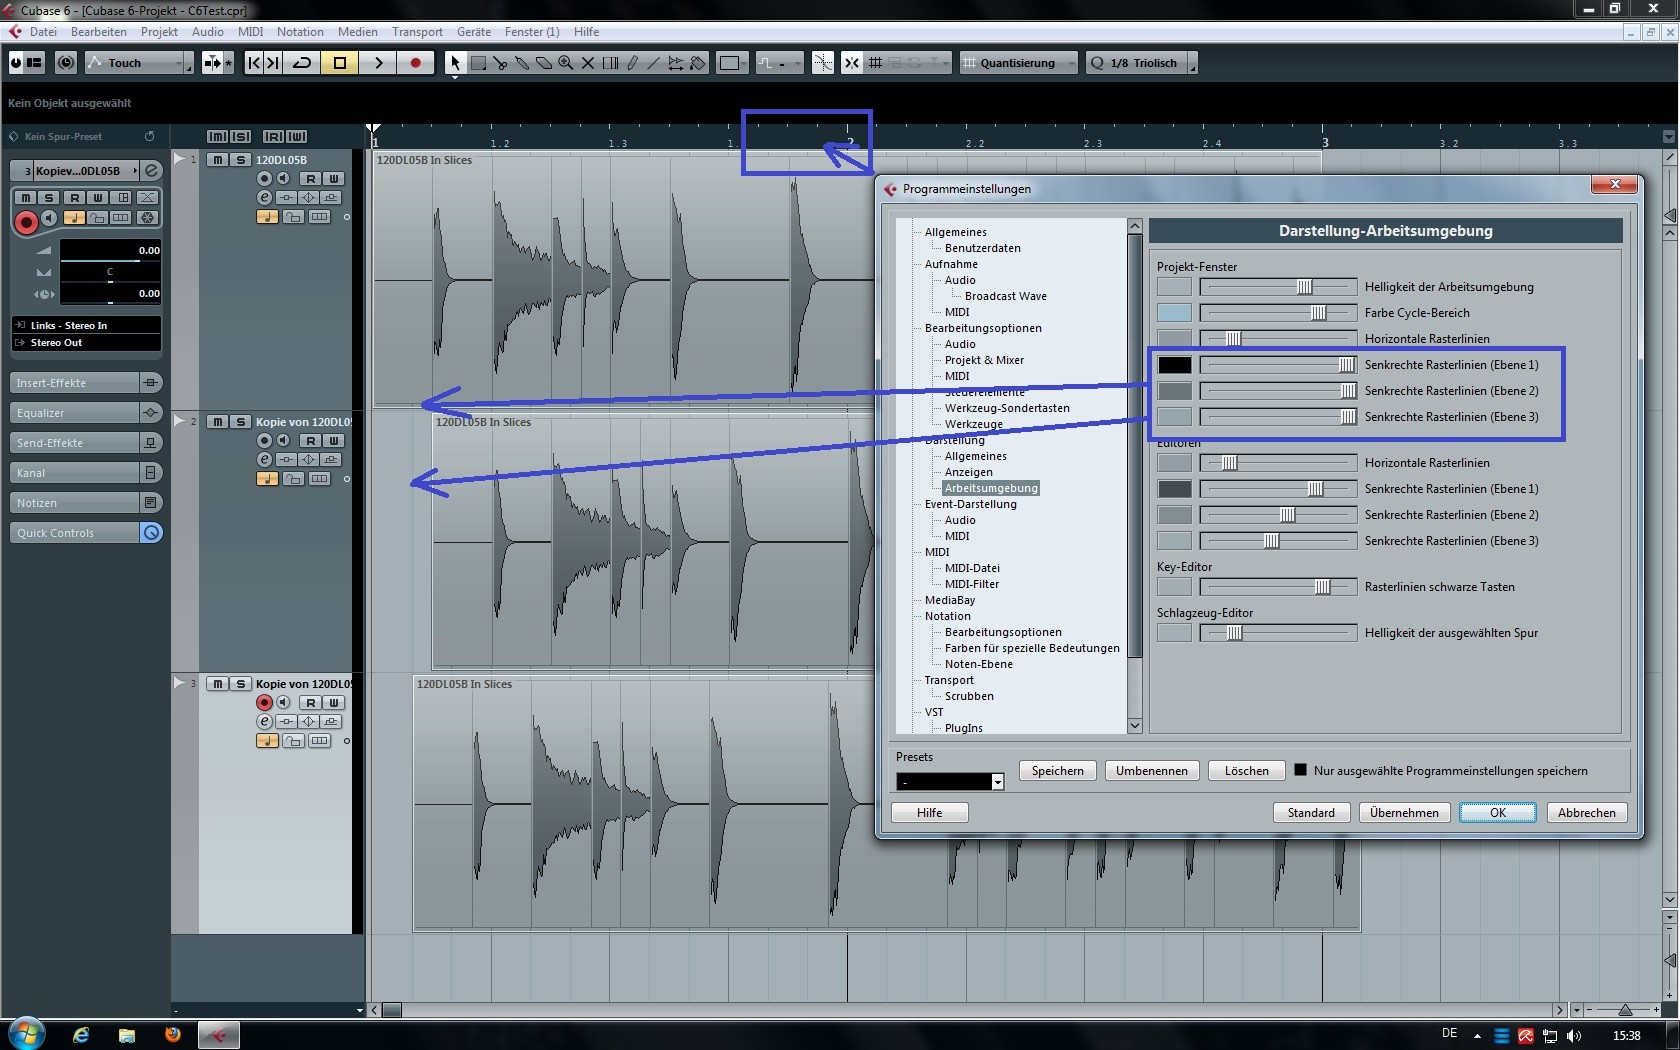The width and height of the screenshot is (1680, 1050).
Task: Select the Mute X tool
Action: pyautogui.click(x=588, y=63)
